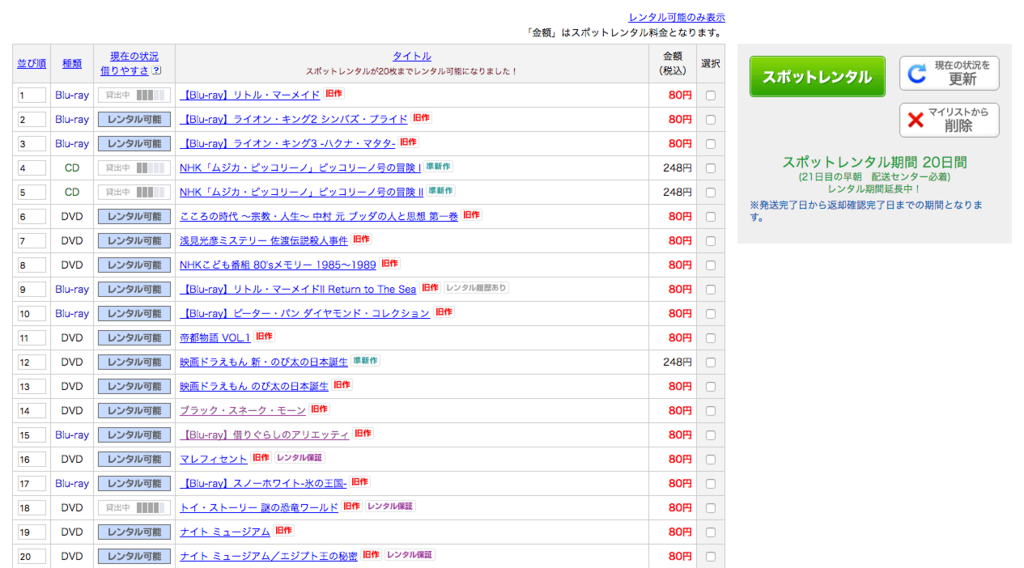Click the help icon beside 借りやすさ
Image resolution: width=1024 pixels, height=568 pixels.
click(156, 71)
